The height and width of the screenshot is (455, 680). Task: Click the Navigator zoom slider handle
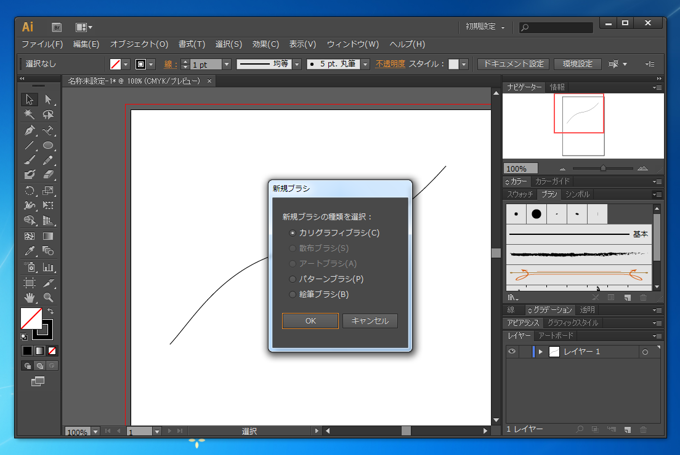click(603, 168)
